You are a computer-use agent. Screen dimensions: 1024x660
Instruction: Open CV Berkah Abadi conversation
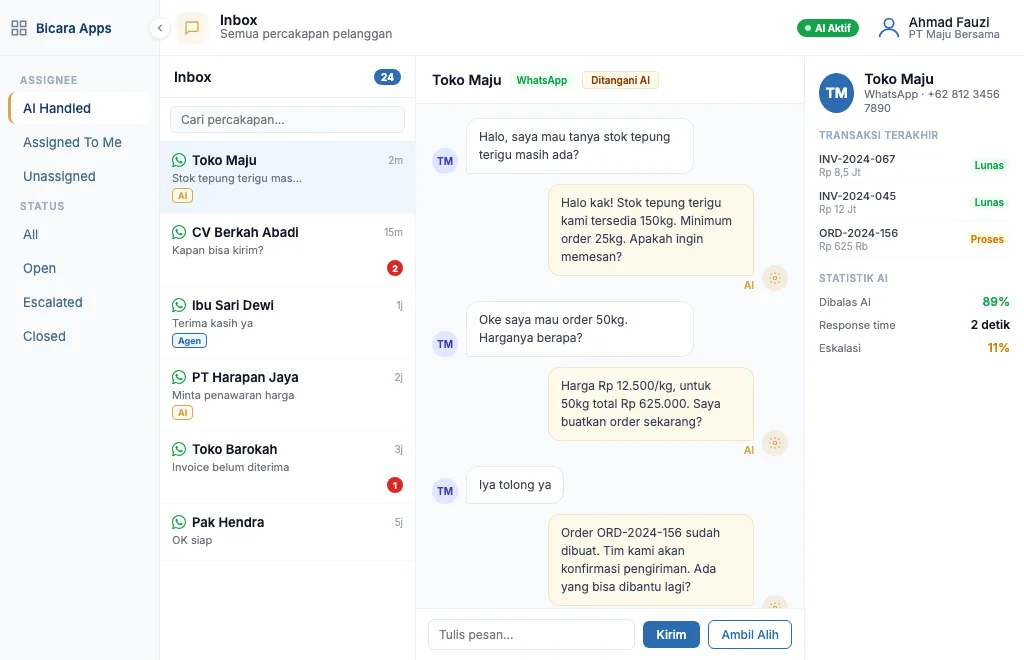287,250
